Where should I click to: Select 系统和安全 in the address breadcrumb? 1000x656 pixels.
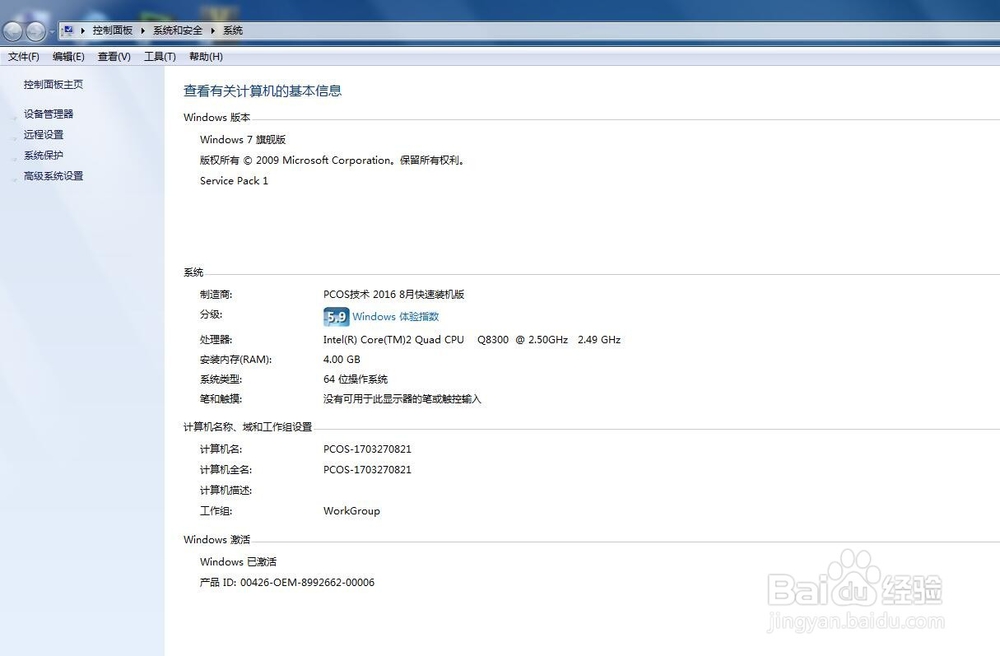click(177, 31)
